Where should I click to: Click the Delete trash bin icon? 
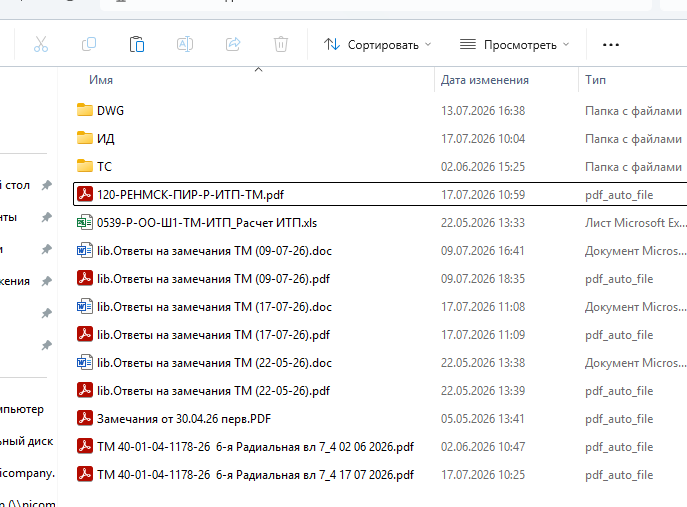pos(281,44)
